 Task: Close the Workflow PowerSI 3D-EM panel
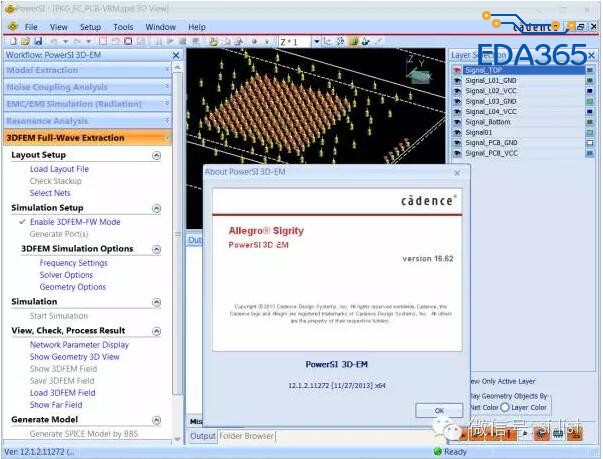click(x=176, y=55)
